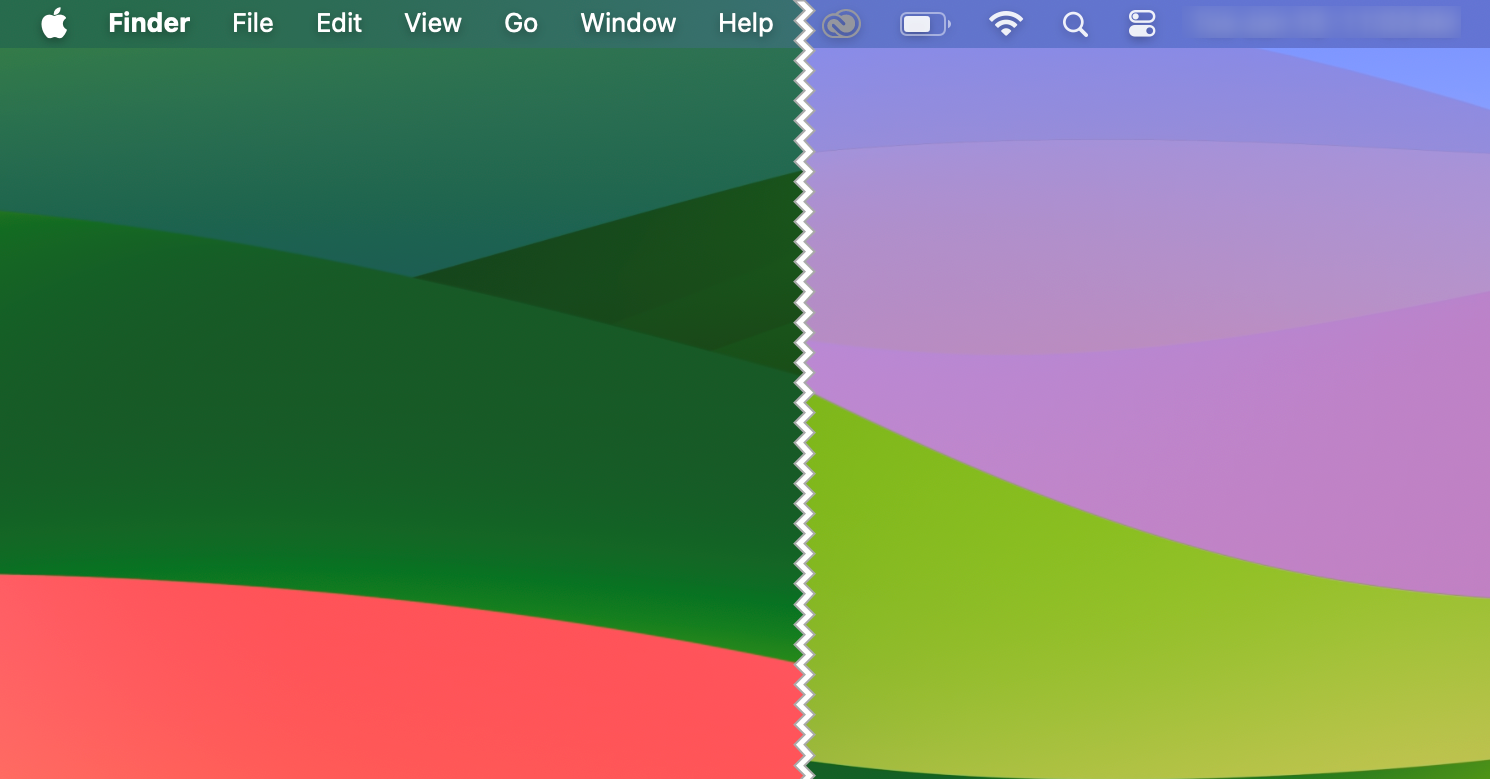The width and height of the screenshot is (1490, 779).
Task: Open the Window menu
Action: click(x=628, y=23)
